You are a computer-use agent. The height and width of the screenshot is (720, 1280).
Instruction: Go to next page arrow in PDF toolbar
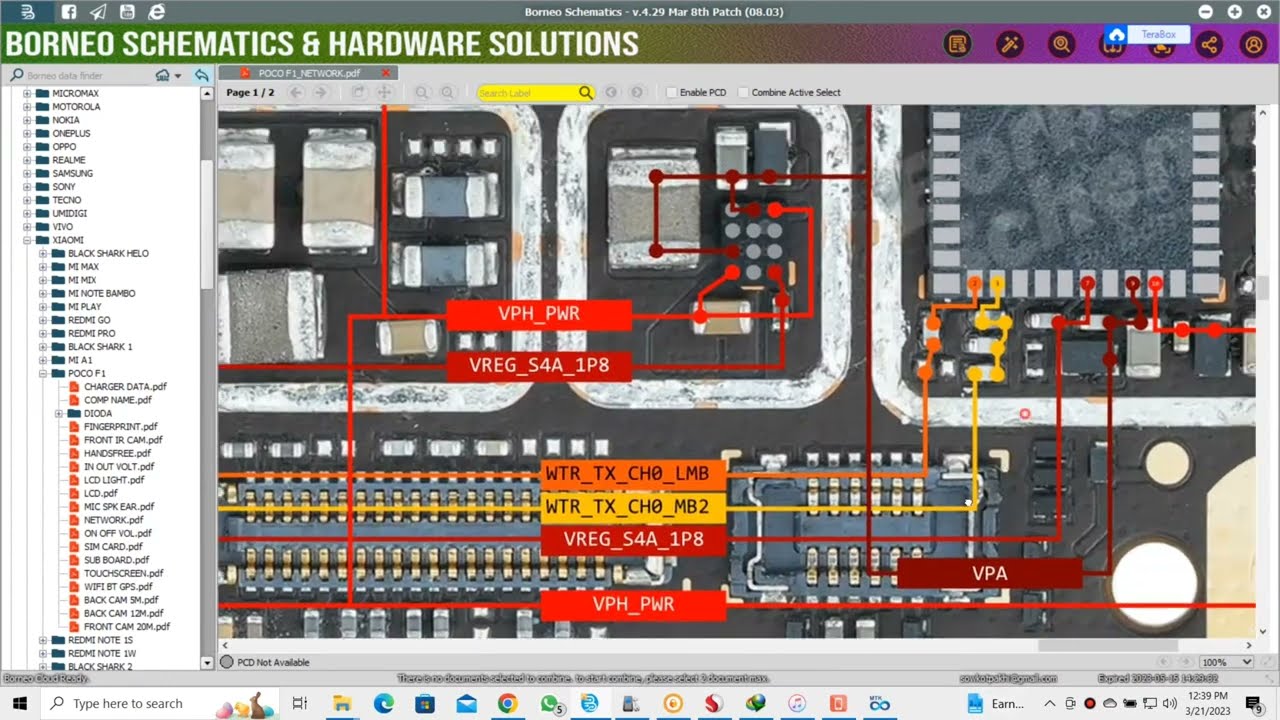[320, 92]
